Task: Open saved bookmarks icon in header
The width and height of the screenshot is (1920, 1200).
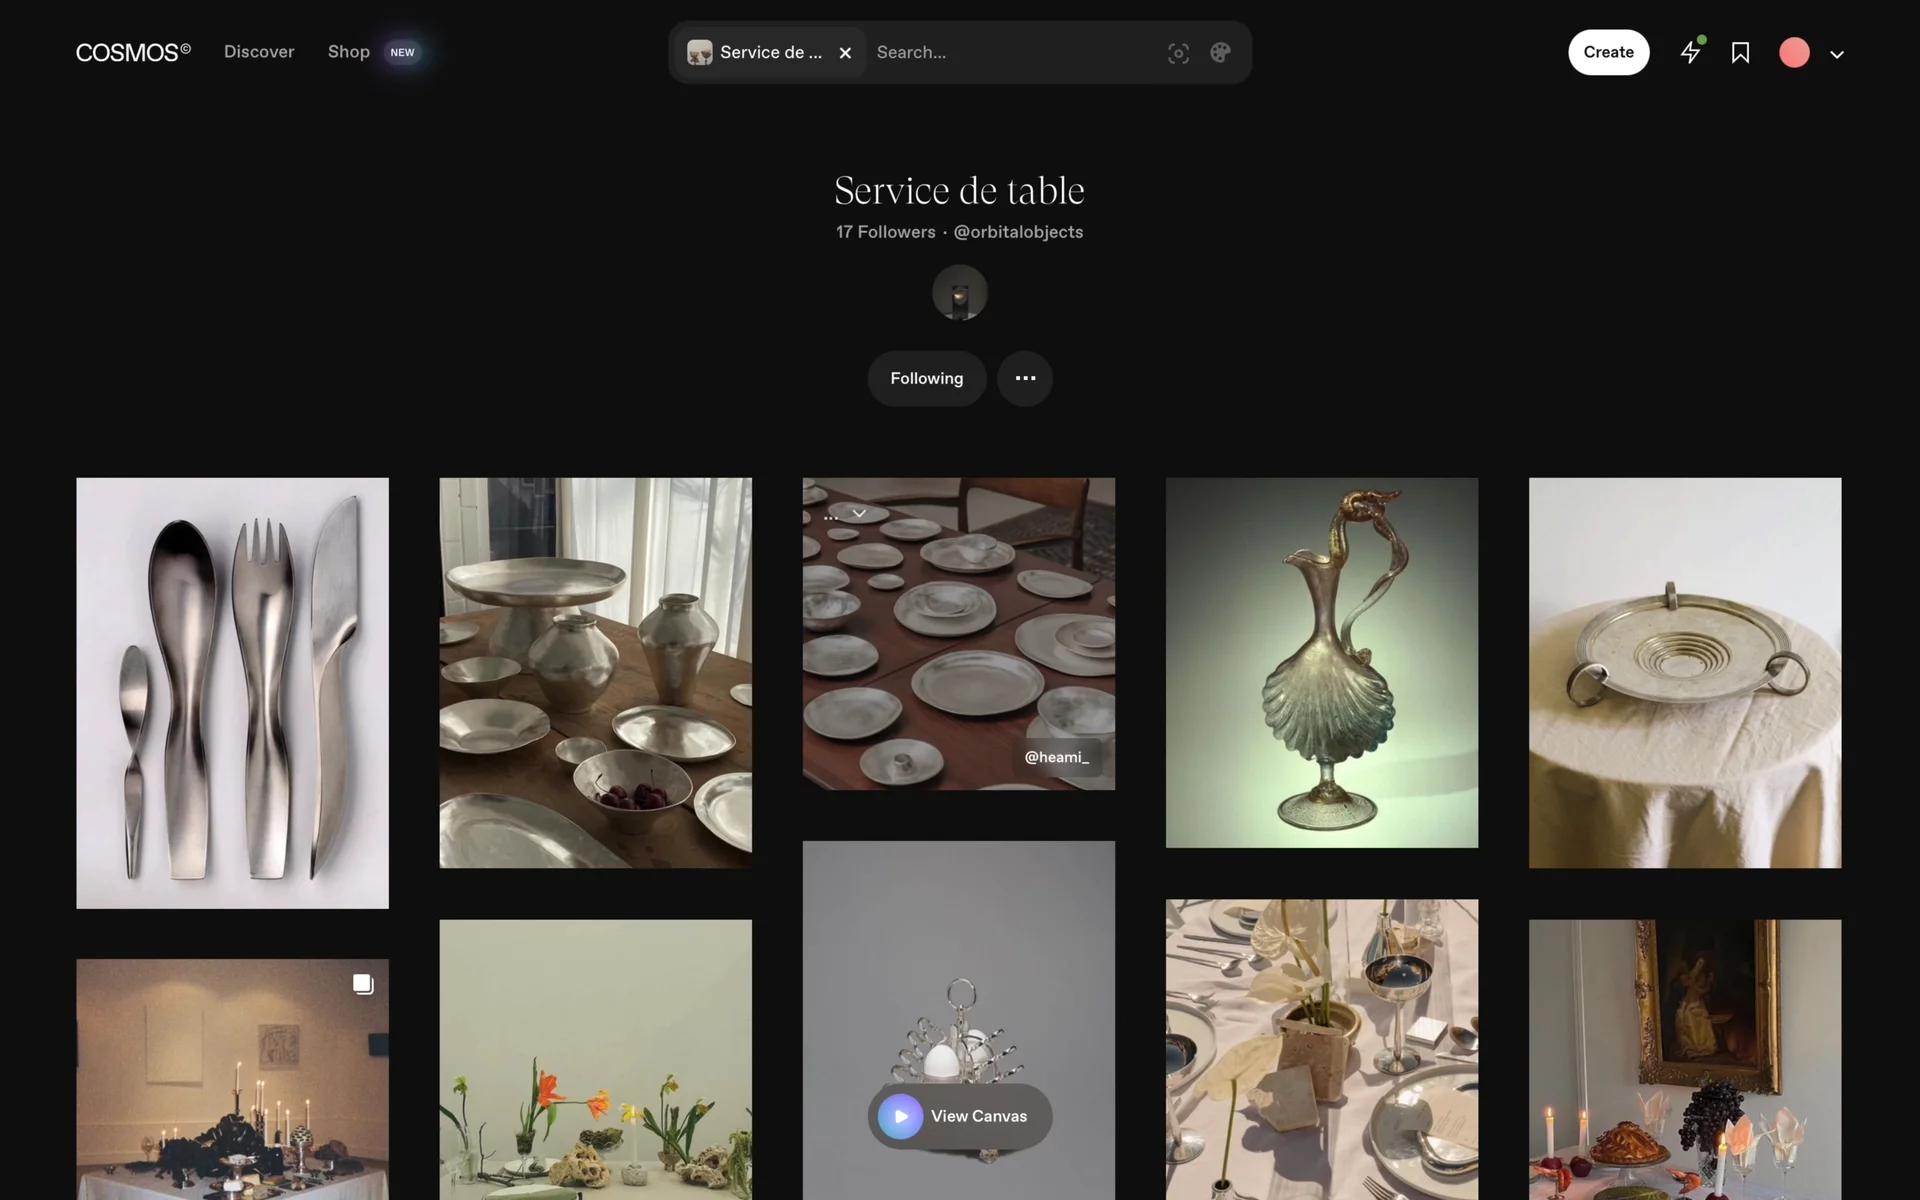Action: click(x=1740, y=53)
